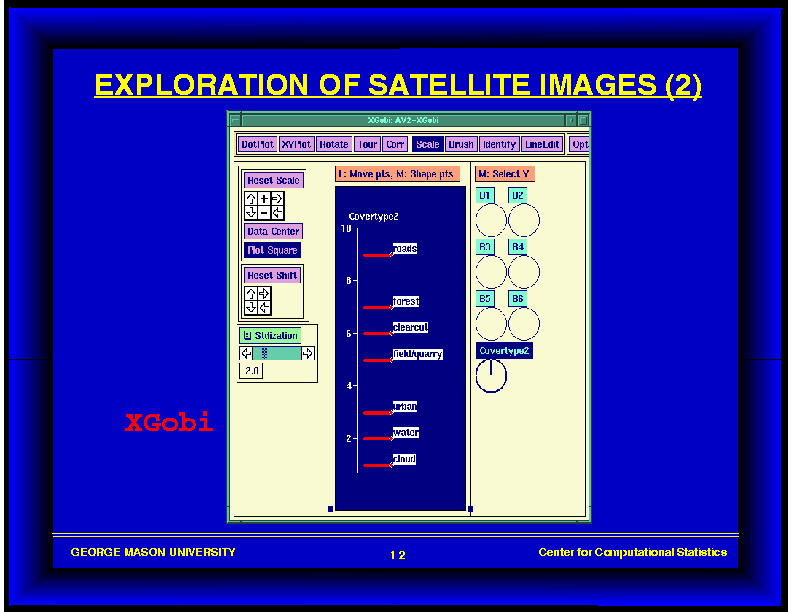Toggle the Stdization checkbox
Image resolution: width=792 pixels, height=612 pixels.
247,336
